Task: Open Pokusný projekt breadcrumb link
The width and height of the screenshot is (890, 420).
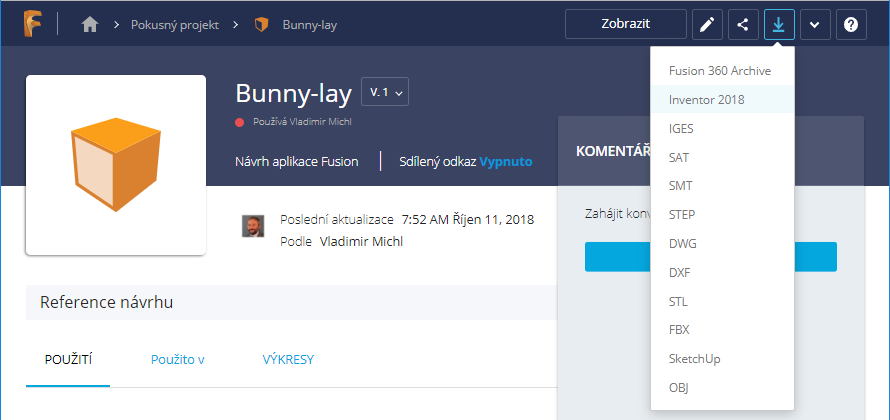Action: (175, 25)
